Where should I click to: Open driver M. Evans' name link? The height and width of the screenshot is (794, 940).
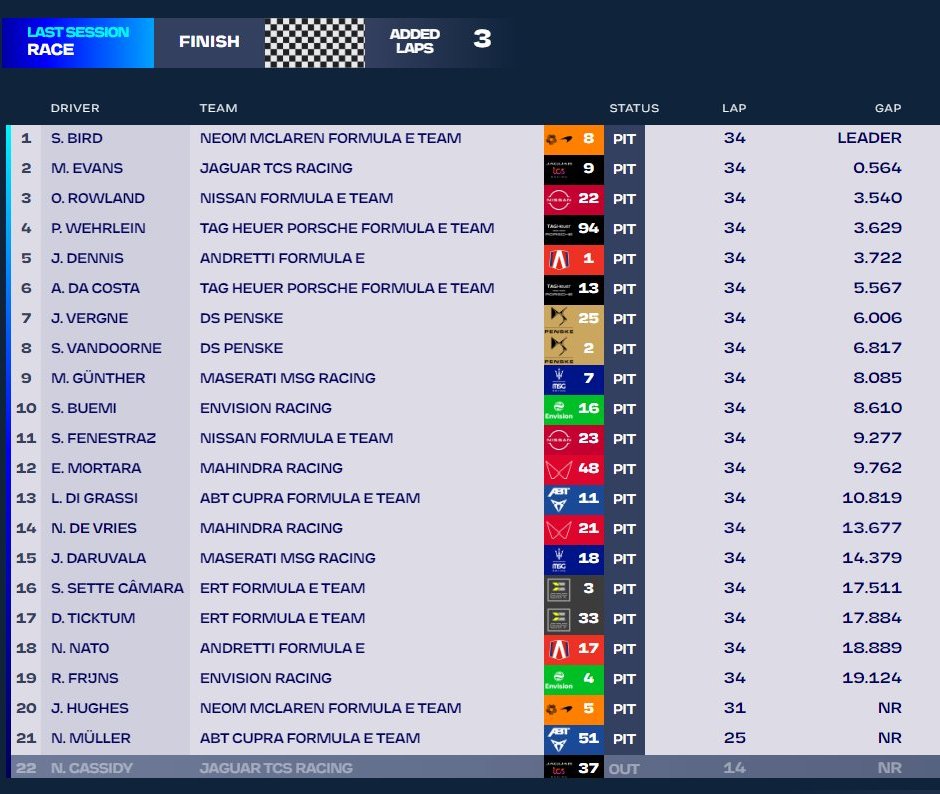click(83, 168)
